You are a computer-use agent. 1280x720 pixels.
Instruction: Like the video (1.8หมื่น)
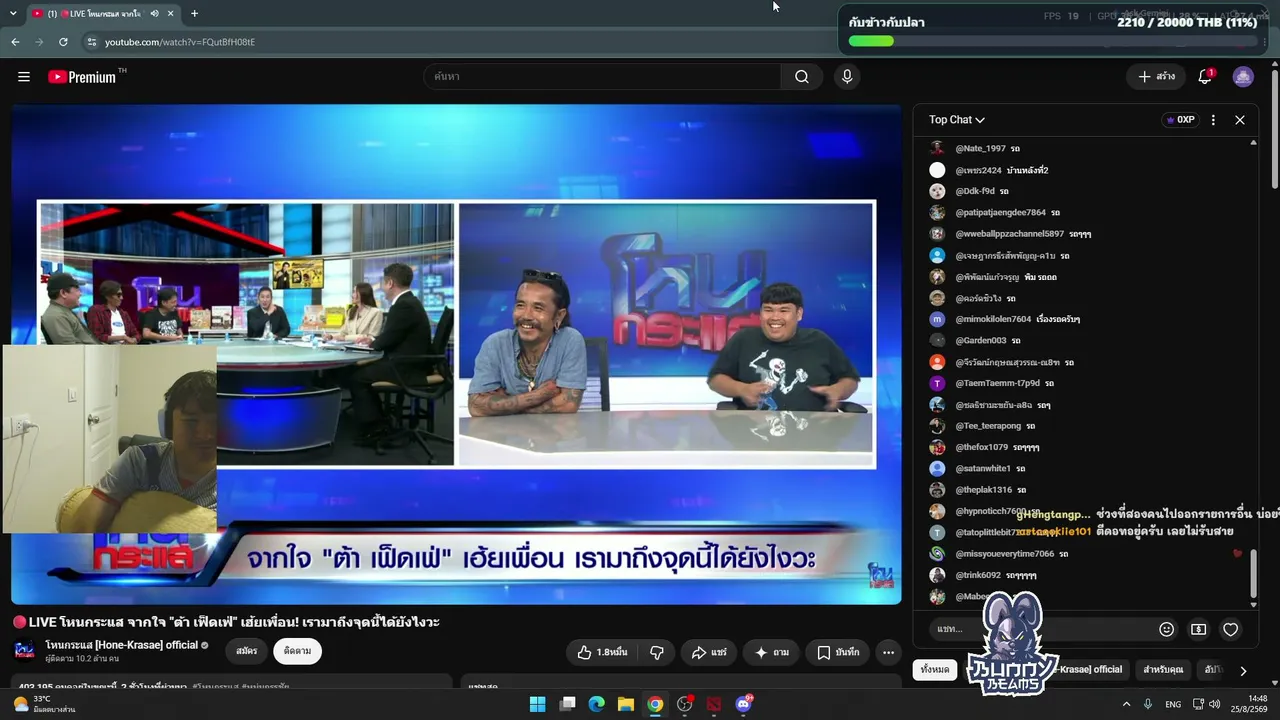[603, 652]
